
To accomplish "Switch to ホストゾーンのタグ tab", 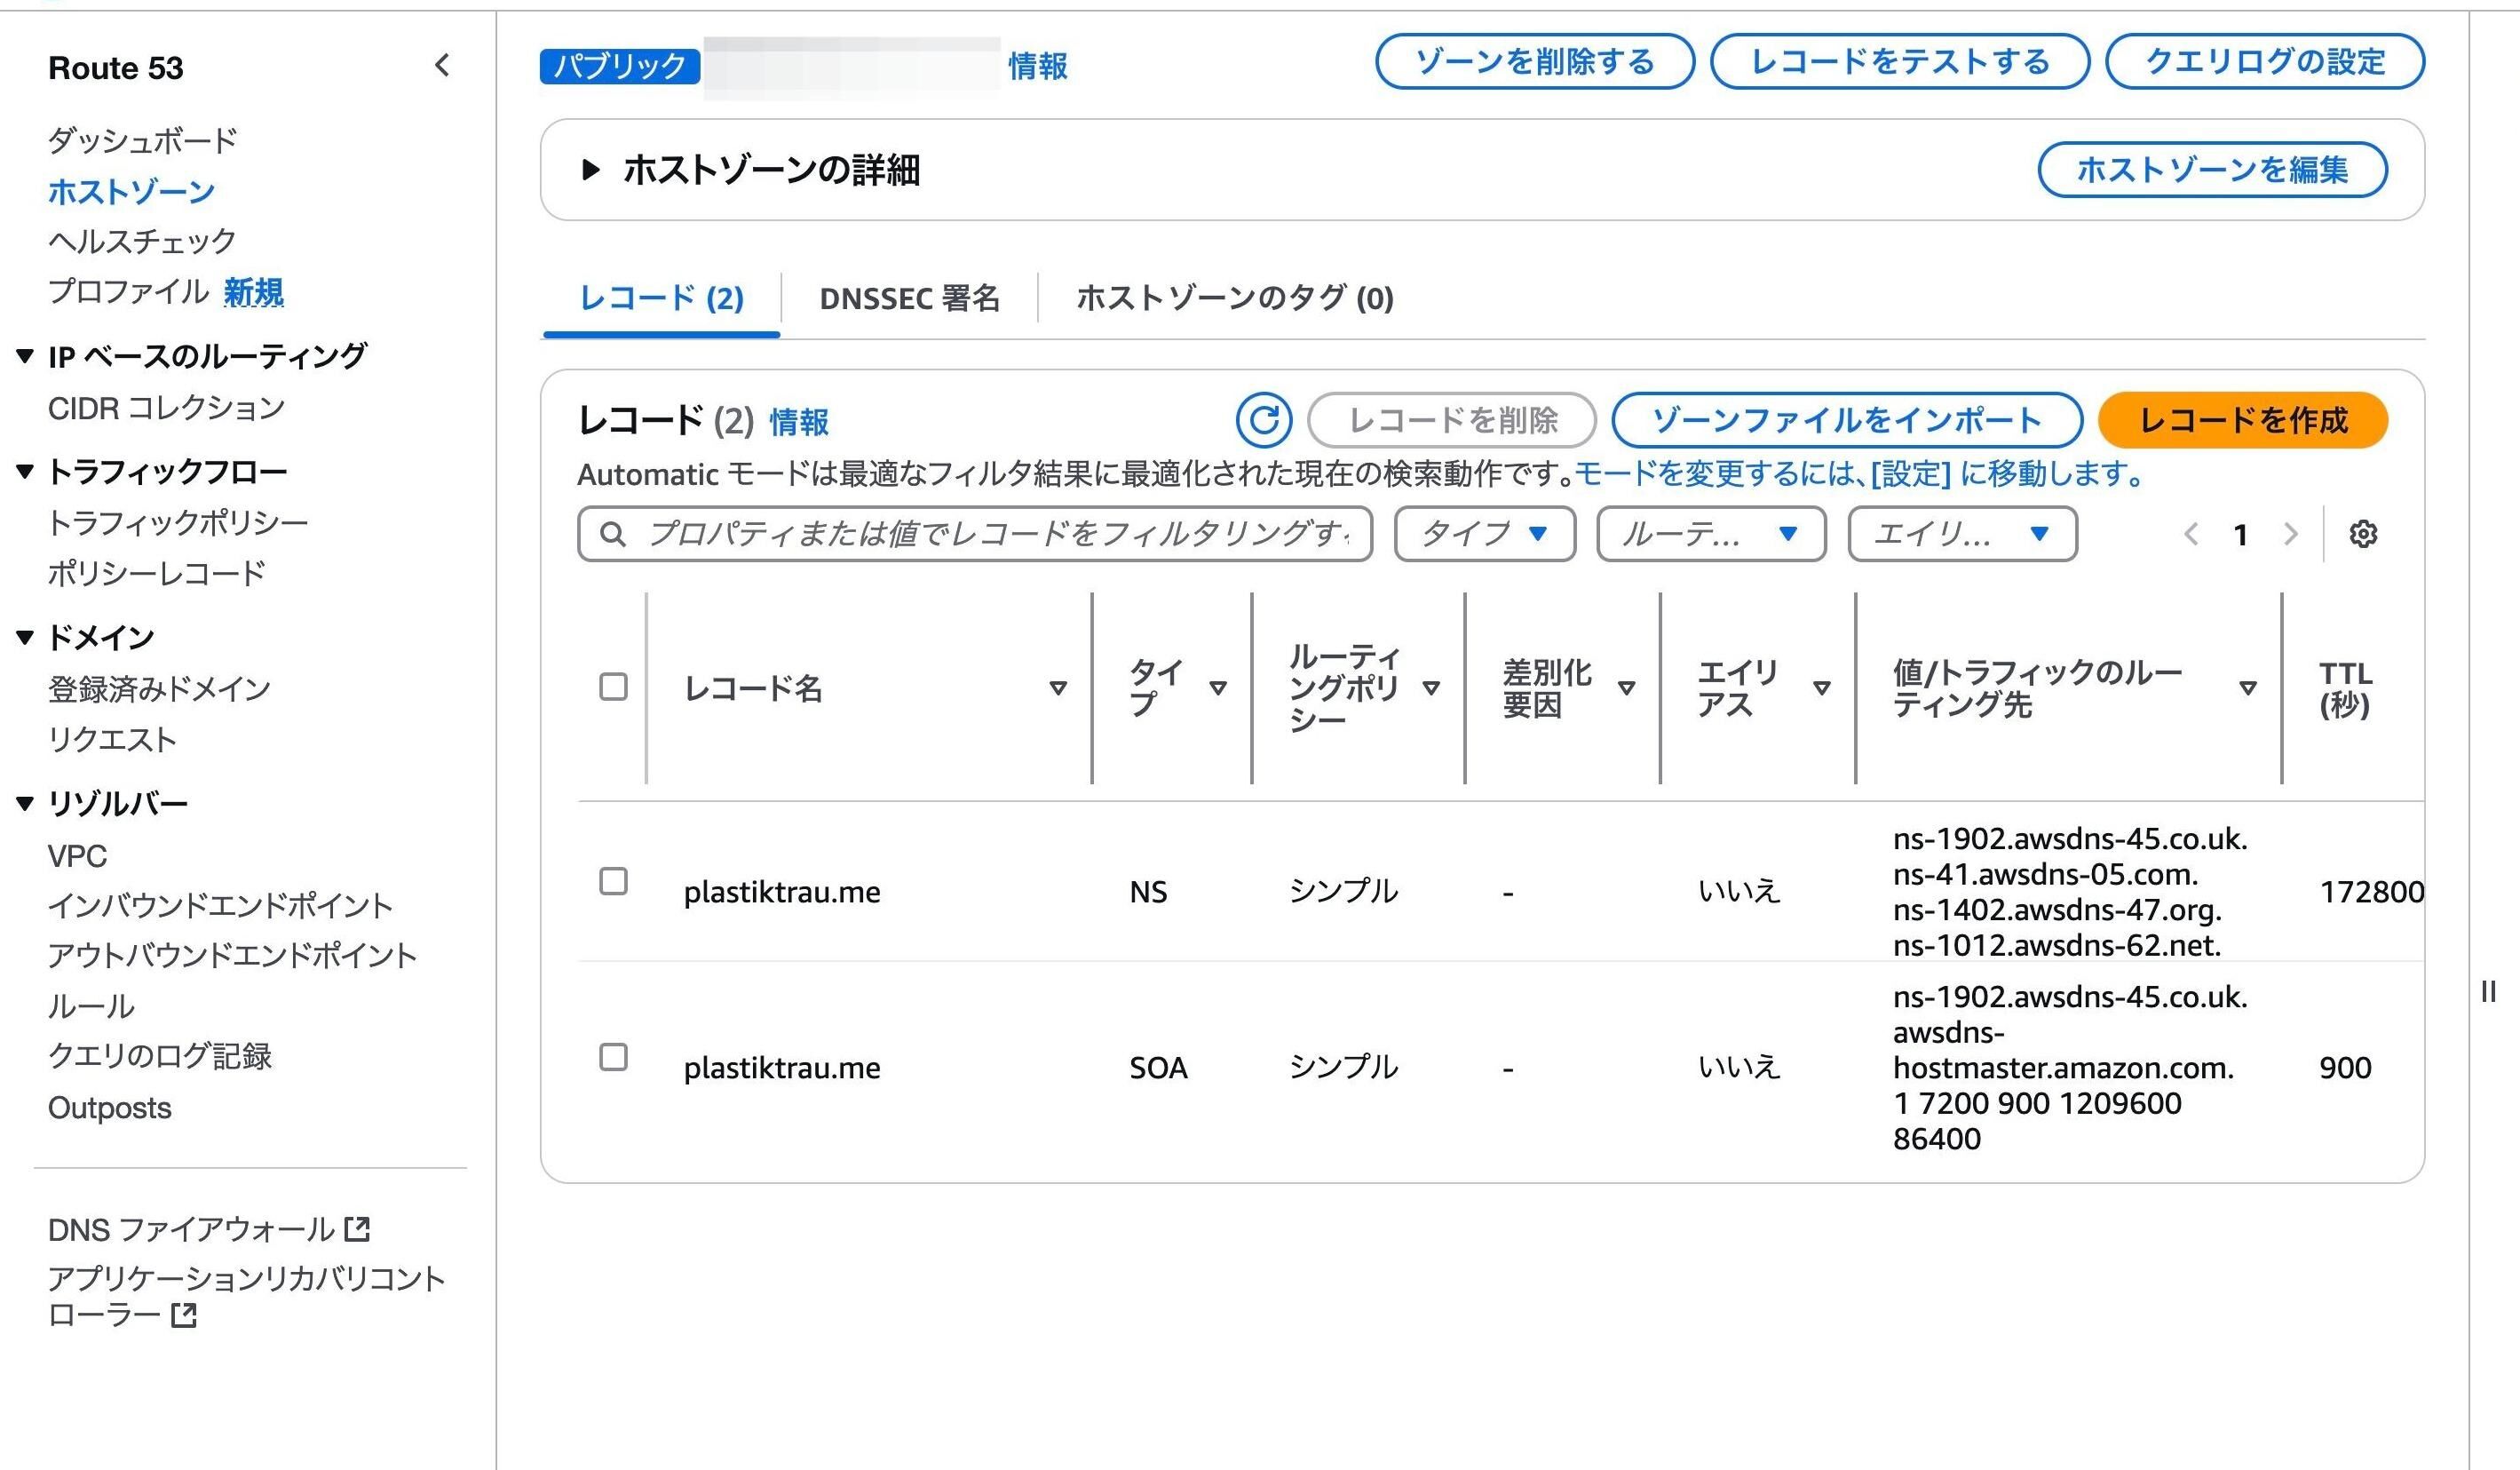I will pos(1234,298).
